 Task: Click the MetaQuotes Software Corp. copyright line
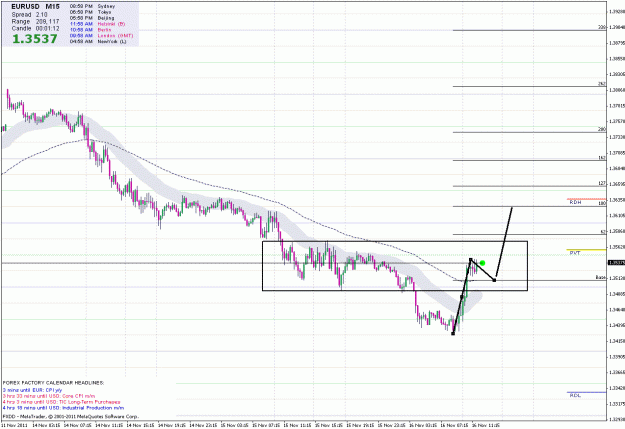click(x=70, y=416)
